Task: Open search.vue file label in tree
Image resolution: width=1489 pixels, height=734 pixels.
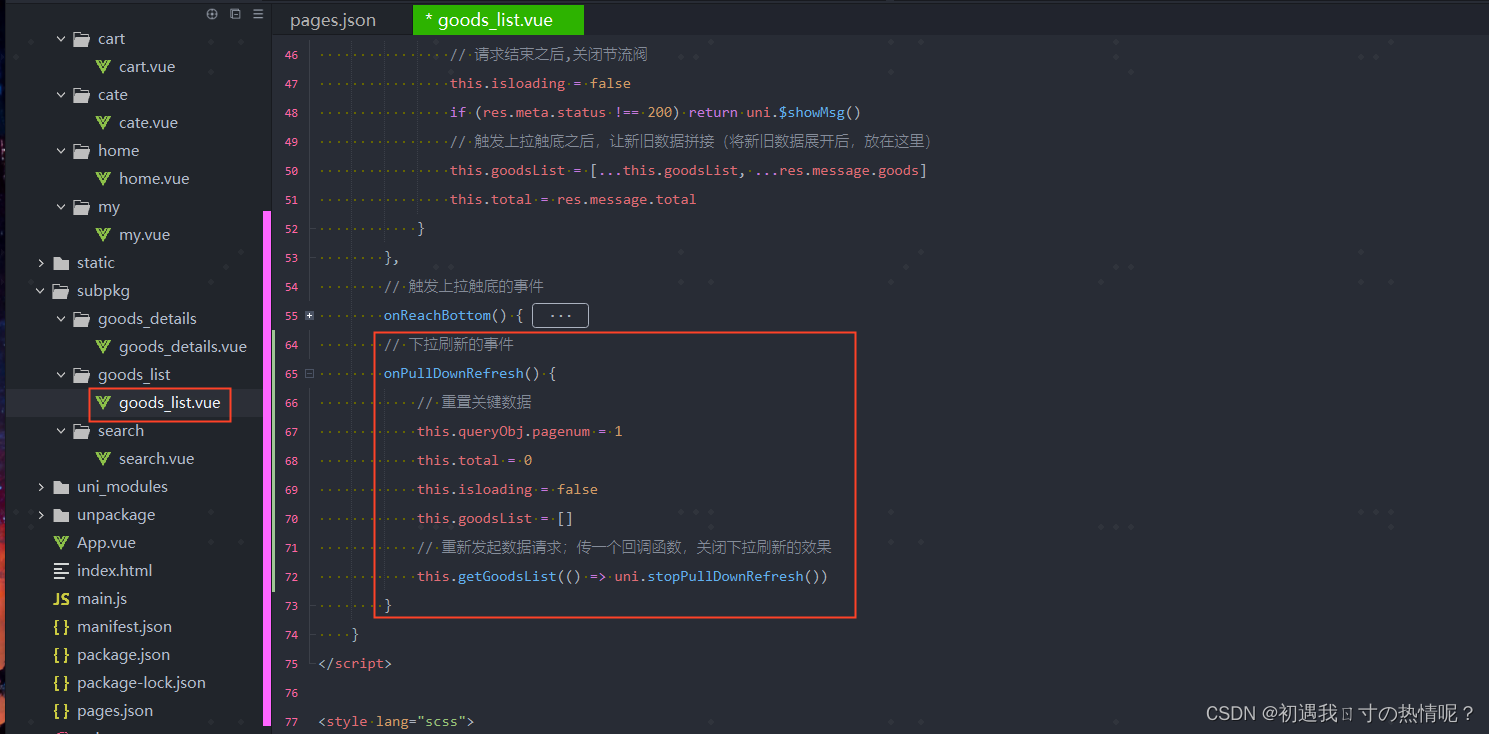Action: [157, 459]
